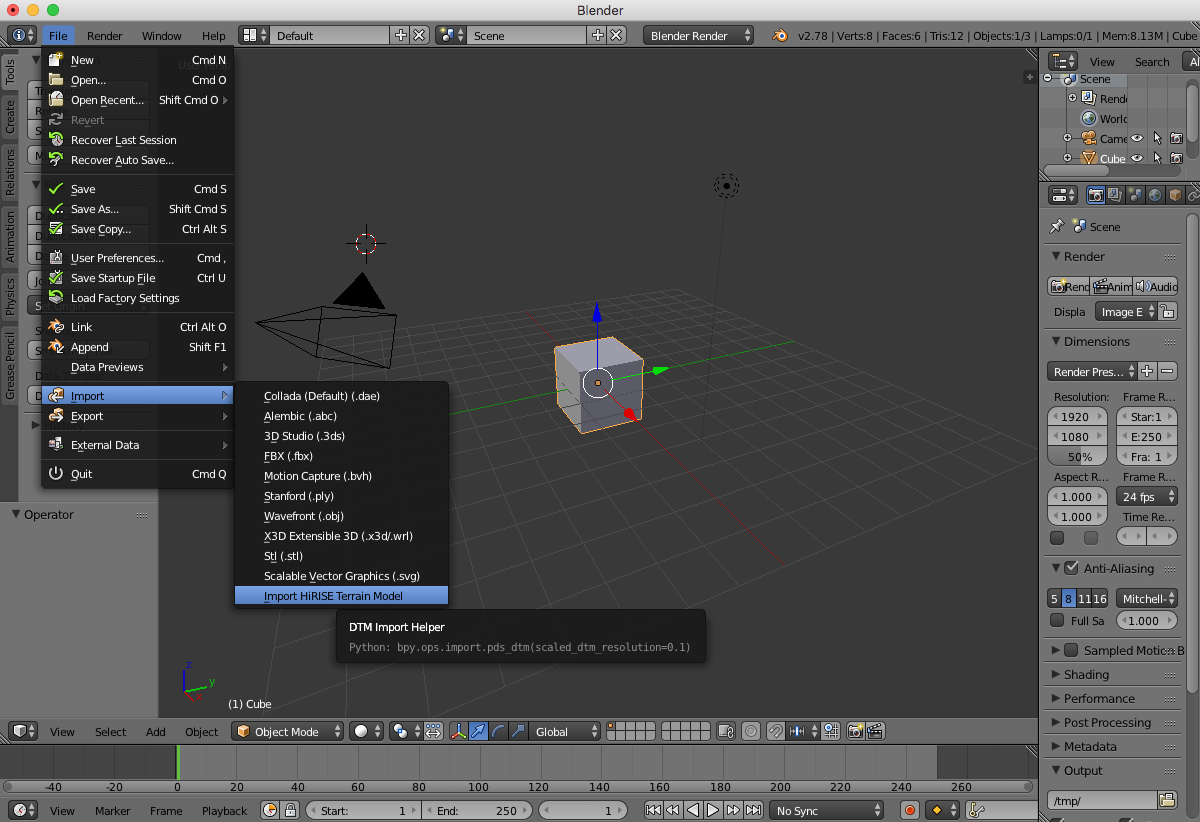The image size is (1200, 822).
Task: Toggle Cube renderability camera icon in outliner
Action: click(x=1177, y=159)
